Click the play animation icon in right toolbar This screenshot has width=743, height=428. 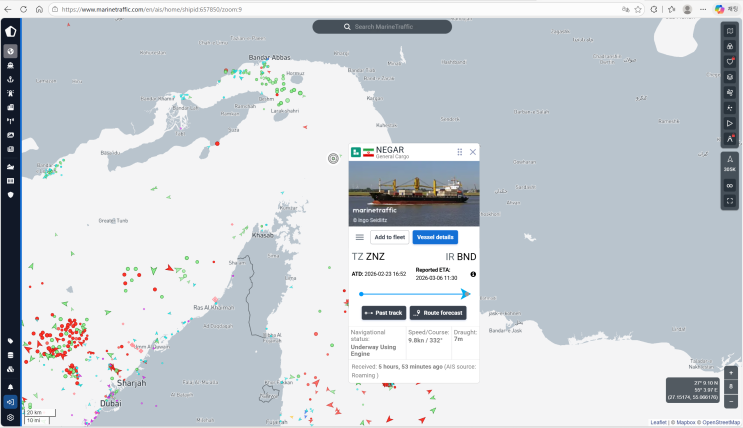click(730, 123)
